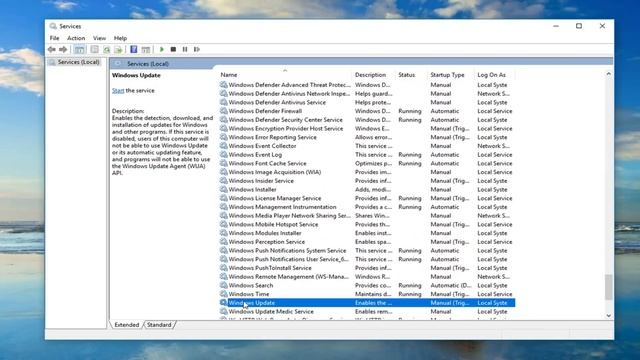
Task: Open the Help menu
Action: pos(120,38)
